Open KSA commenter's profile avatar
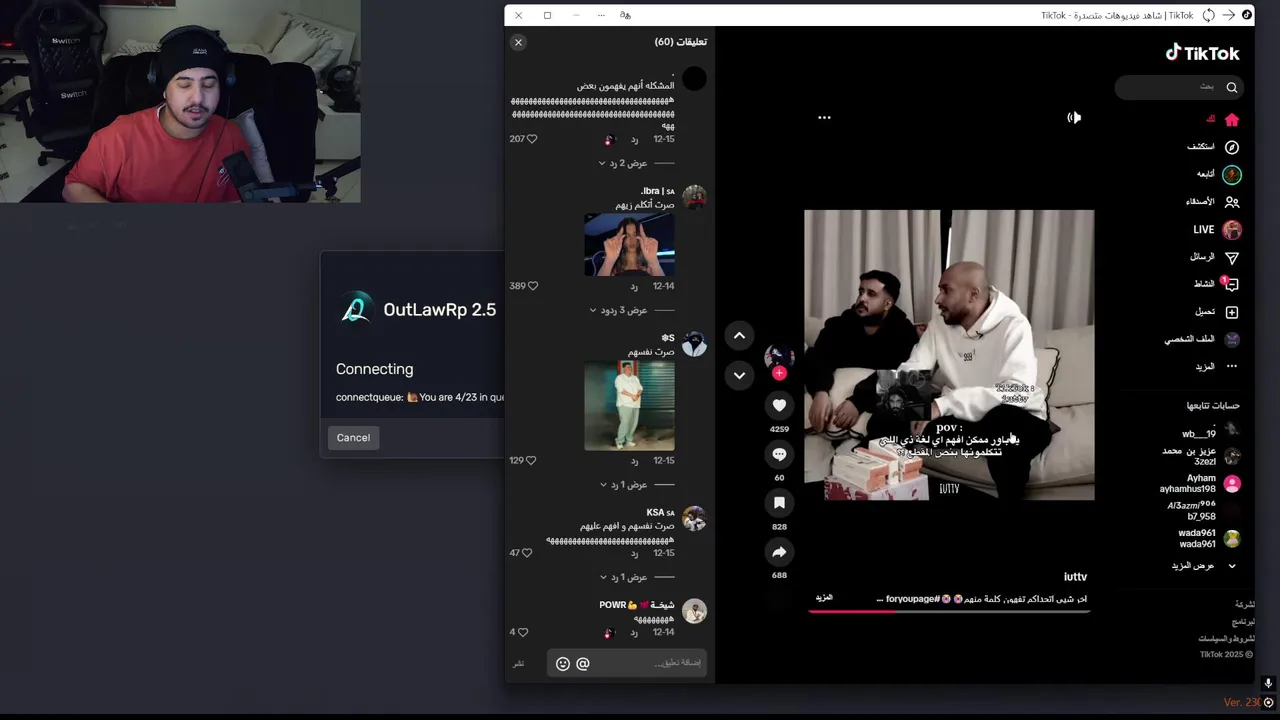This screenshot has width=1280, height=720. coord(694,519)
